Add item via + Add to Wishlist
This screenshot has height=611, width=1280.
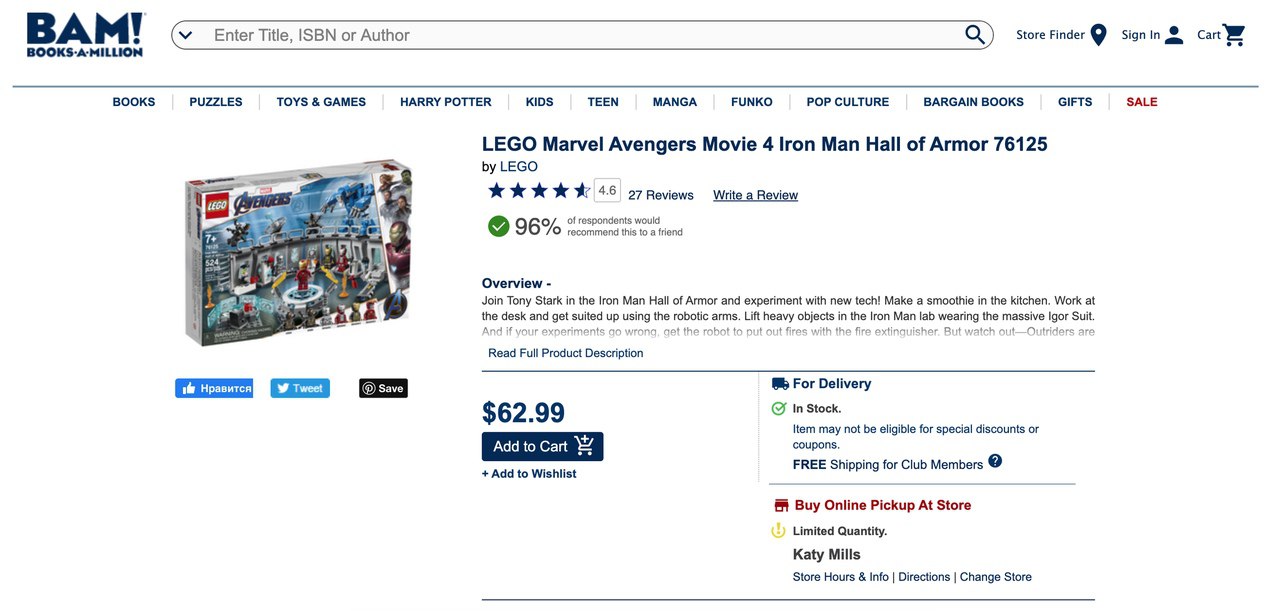[x=529, y=474]
